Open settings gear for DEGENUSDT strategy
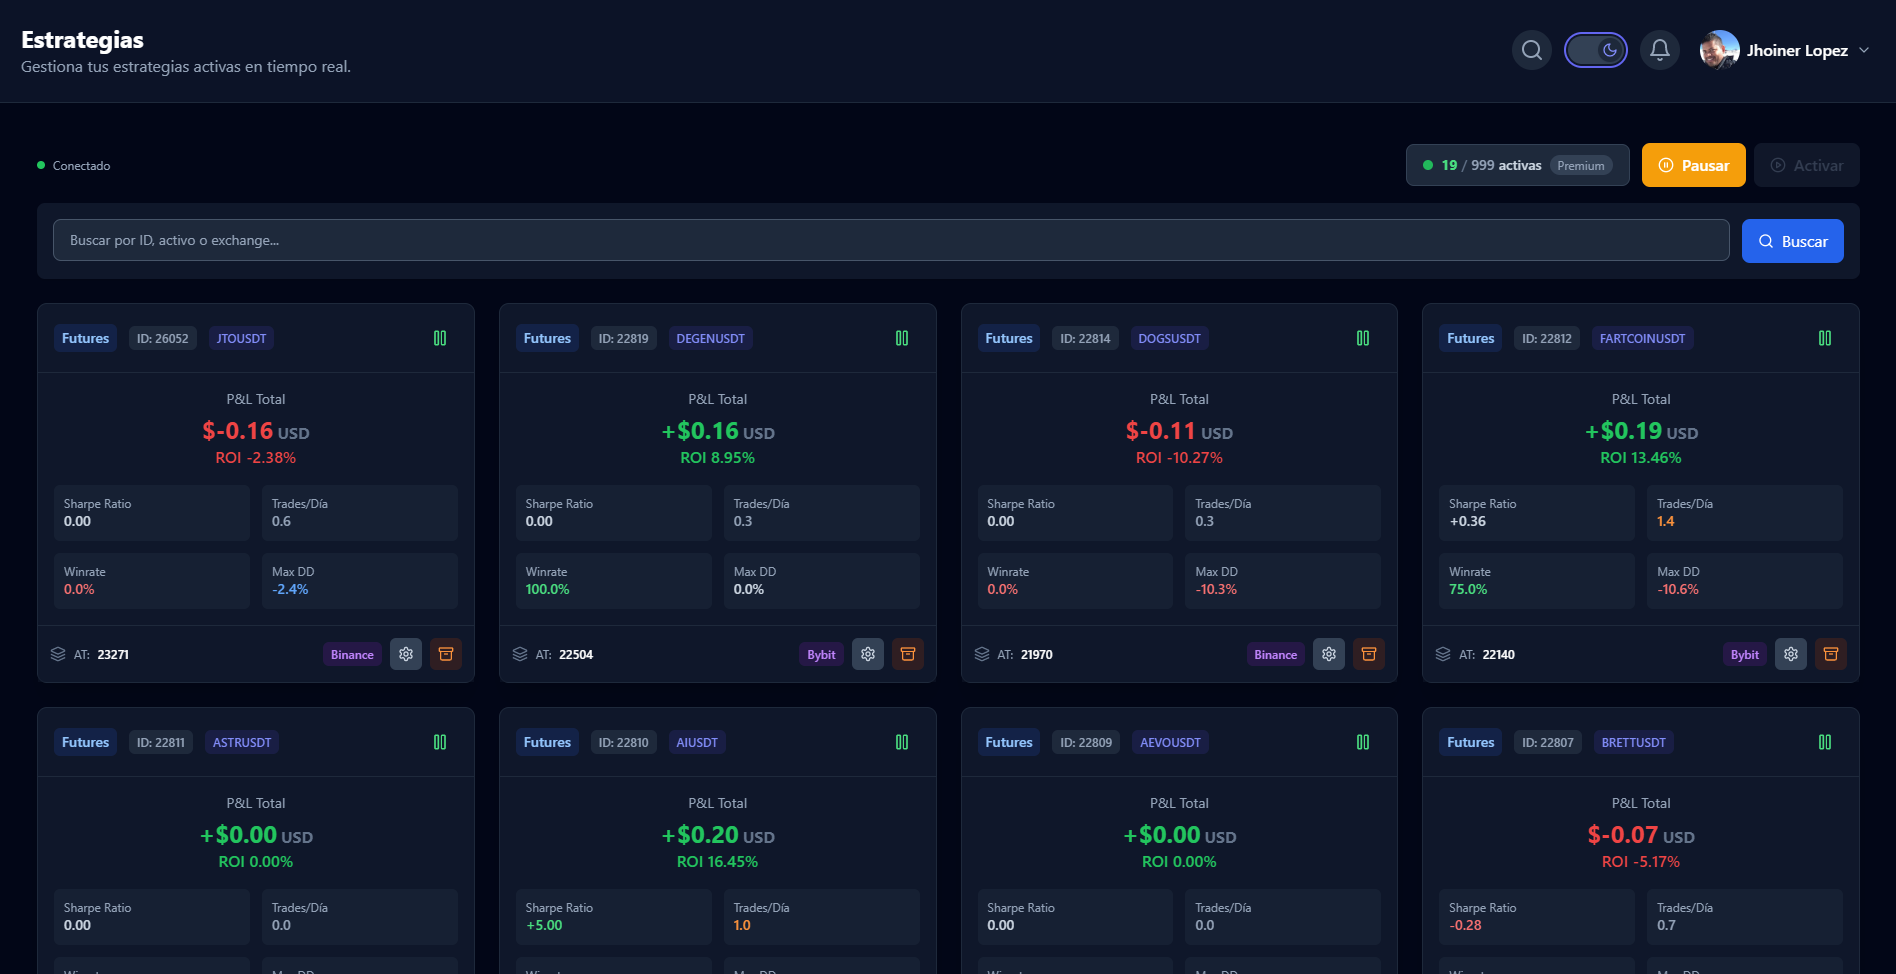Image resolution: width=1896 pixels, height=974 pixels. [x=868, y=654]
